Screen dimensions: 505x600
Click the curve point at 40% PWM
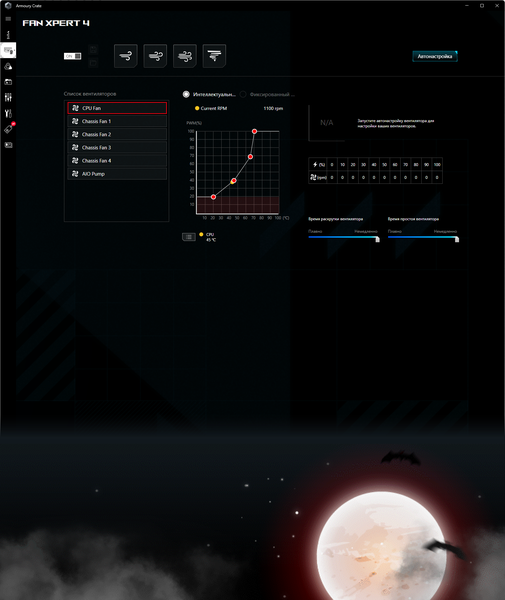[234, 181]
